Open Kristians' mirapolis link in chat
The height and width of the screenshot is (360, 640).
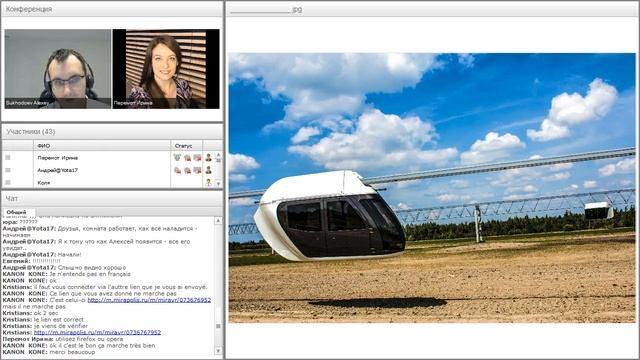[x=97, y=333]
